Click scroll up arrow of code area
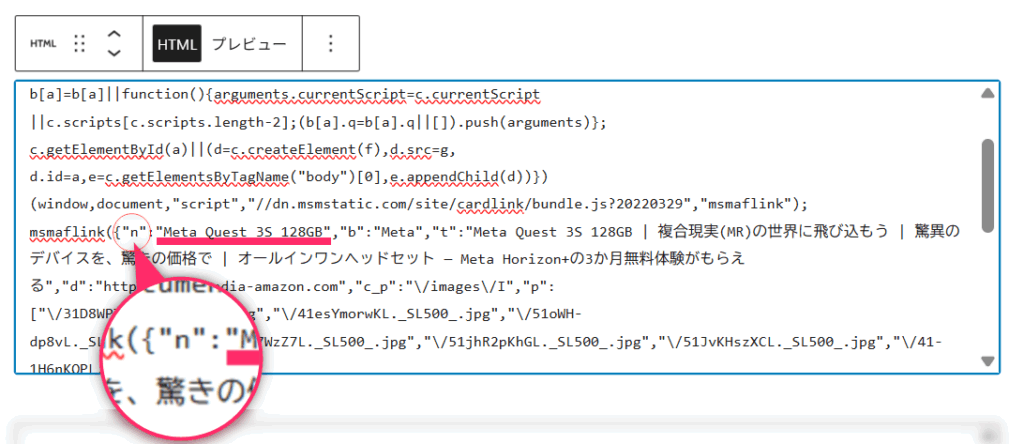The height and width of the screenshot is (444, 1024). coord(987,94)
